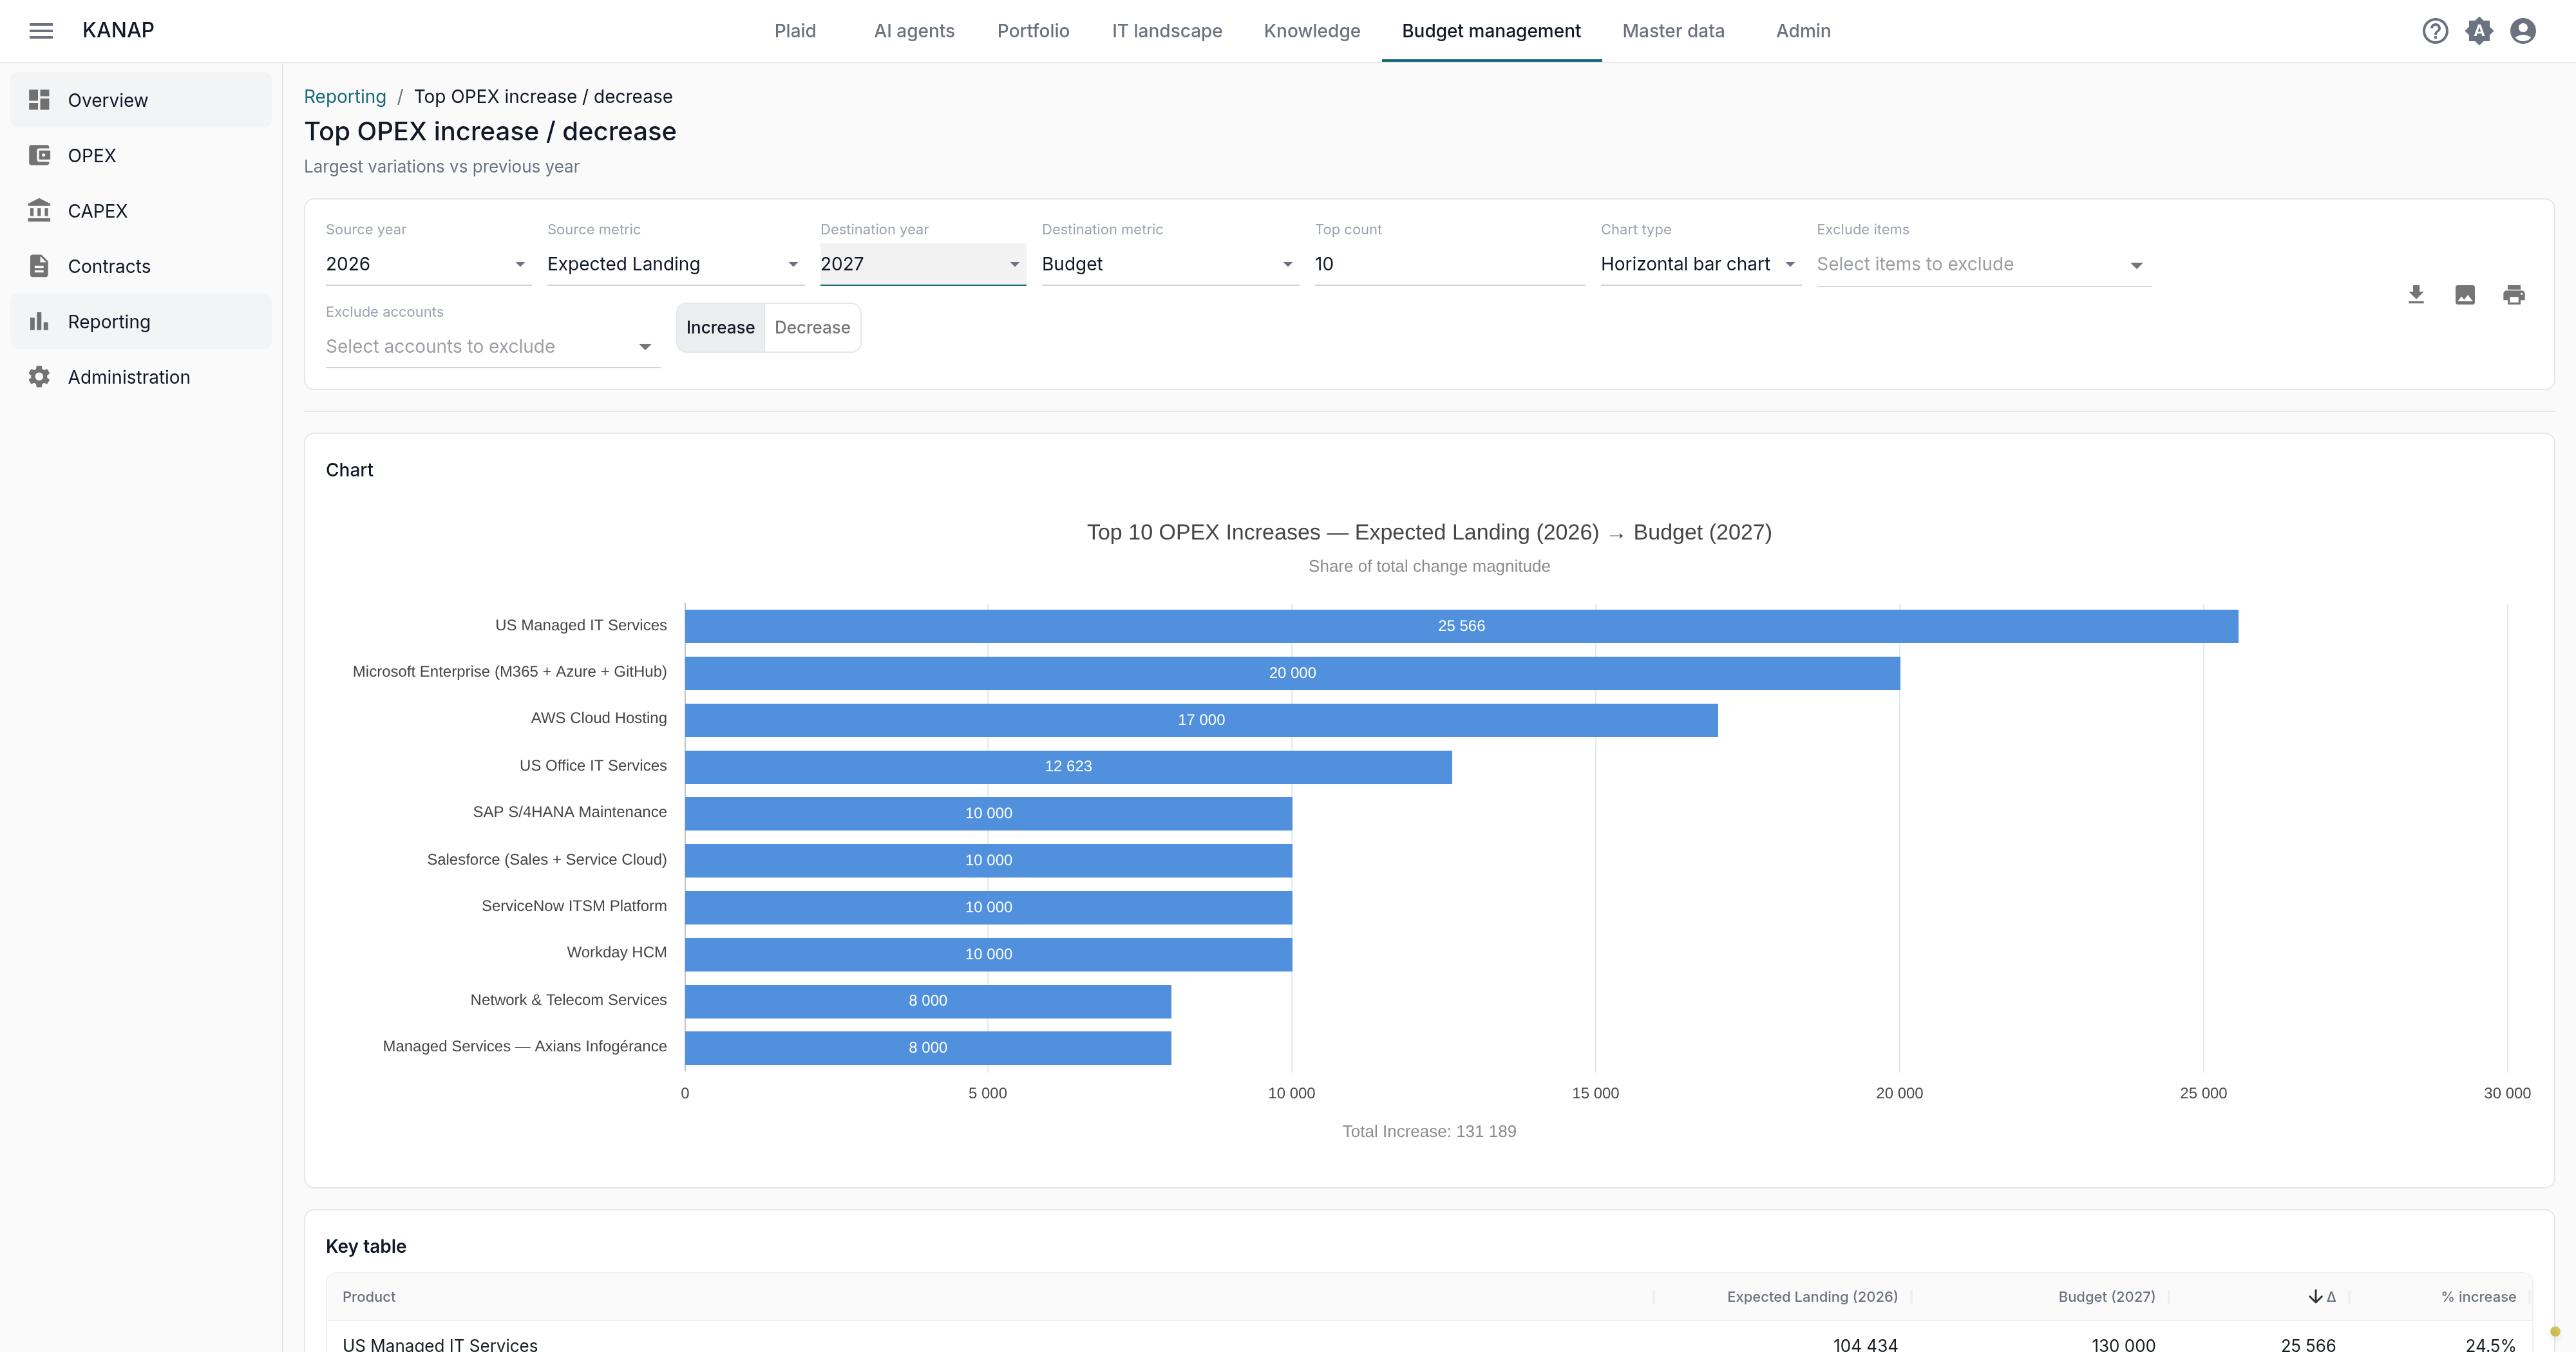Click the CAPEX bank icon in sidebar

(x=39, y=210)
